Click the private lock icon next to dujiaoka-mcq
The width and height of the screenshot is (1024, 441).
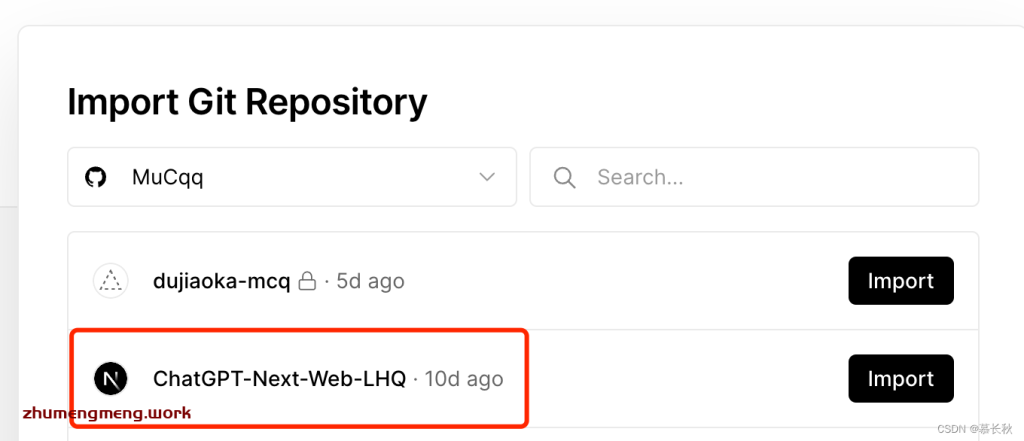coord(307,281)
